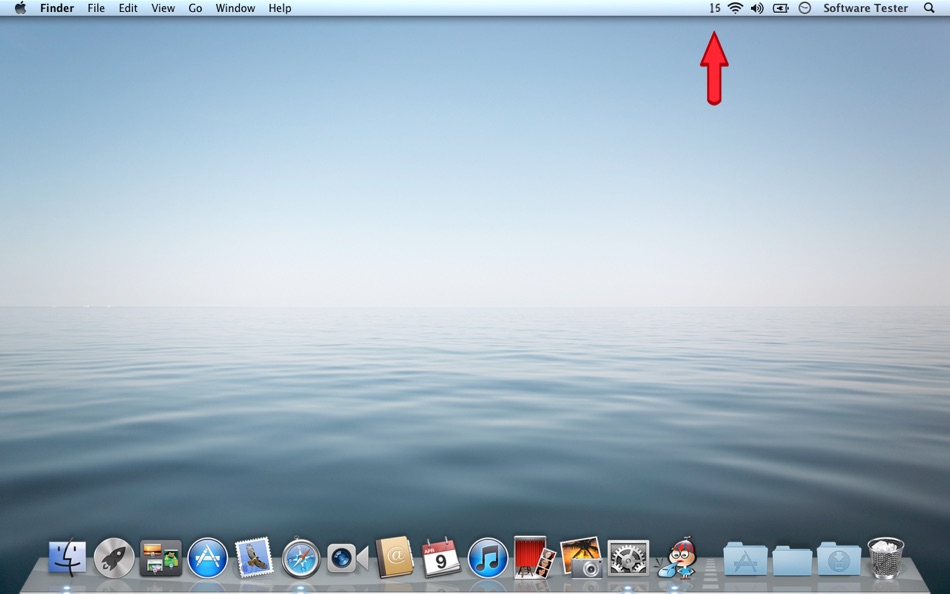This screenshot has height=594, width=950.
Task: Open the Finder menu
Action: (x=57, y=8)
